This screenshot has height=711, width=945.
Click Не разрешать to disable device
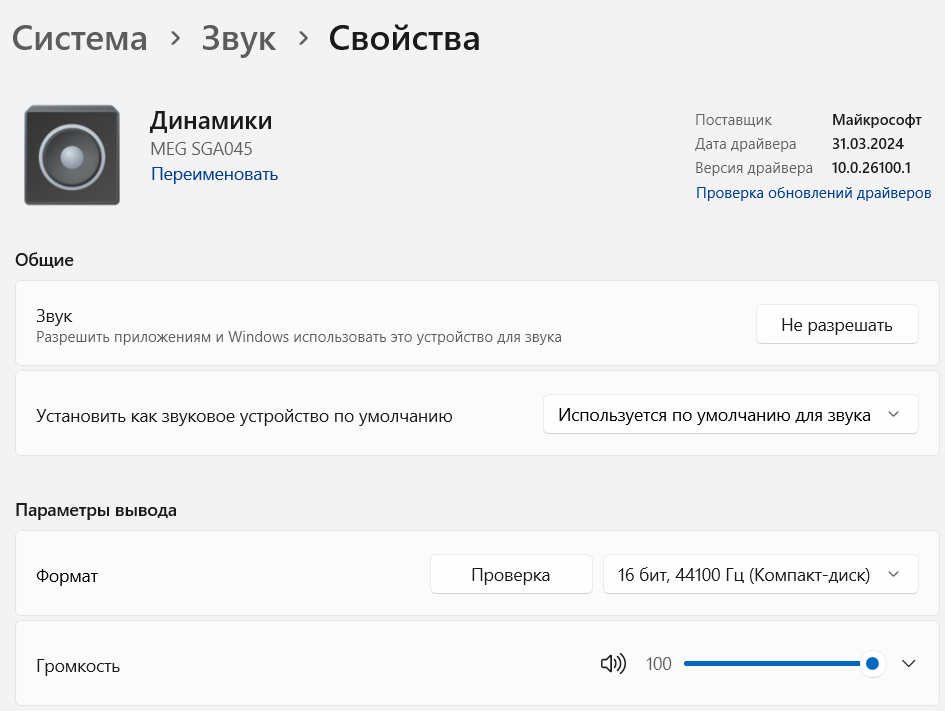point(837,325)
